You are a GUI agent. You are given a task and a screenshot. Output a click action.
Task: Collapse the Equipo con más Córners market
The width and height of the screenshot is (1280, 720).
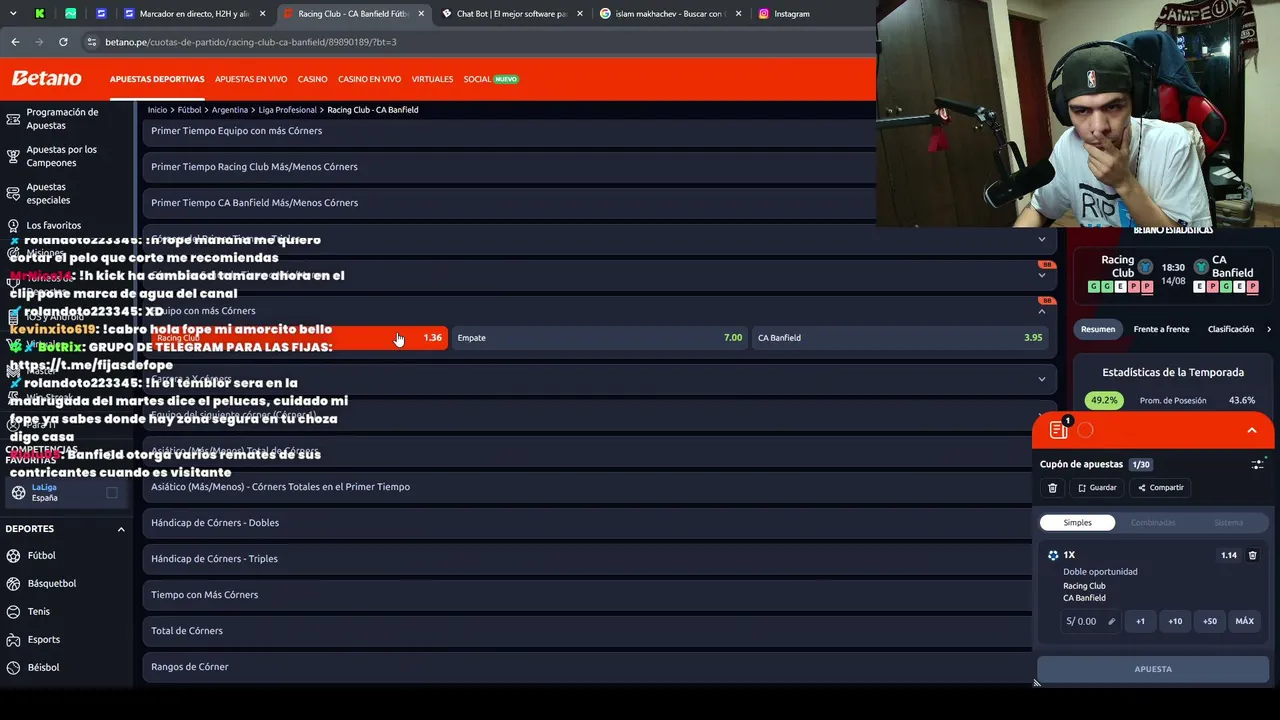[1041, 311]
